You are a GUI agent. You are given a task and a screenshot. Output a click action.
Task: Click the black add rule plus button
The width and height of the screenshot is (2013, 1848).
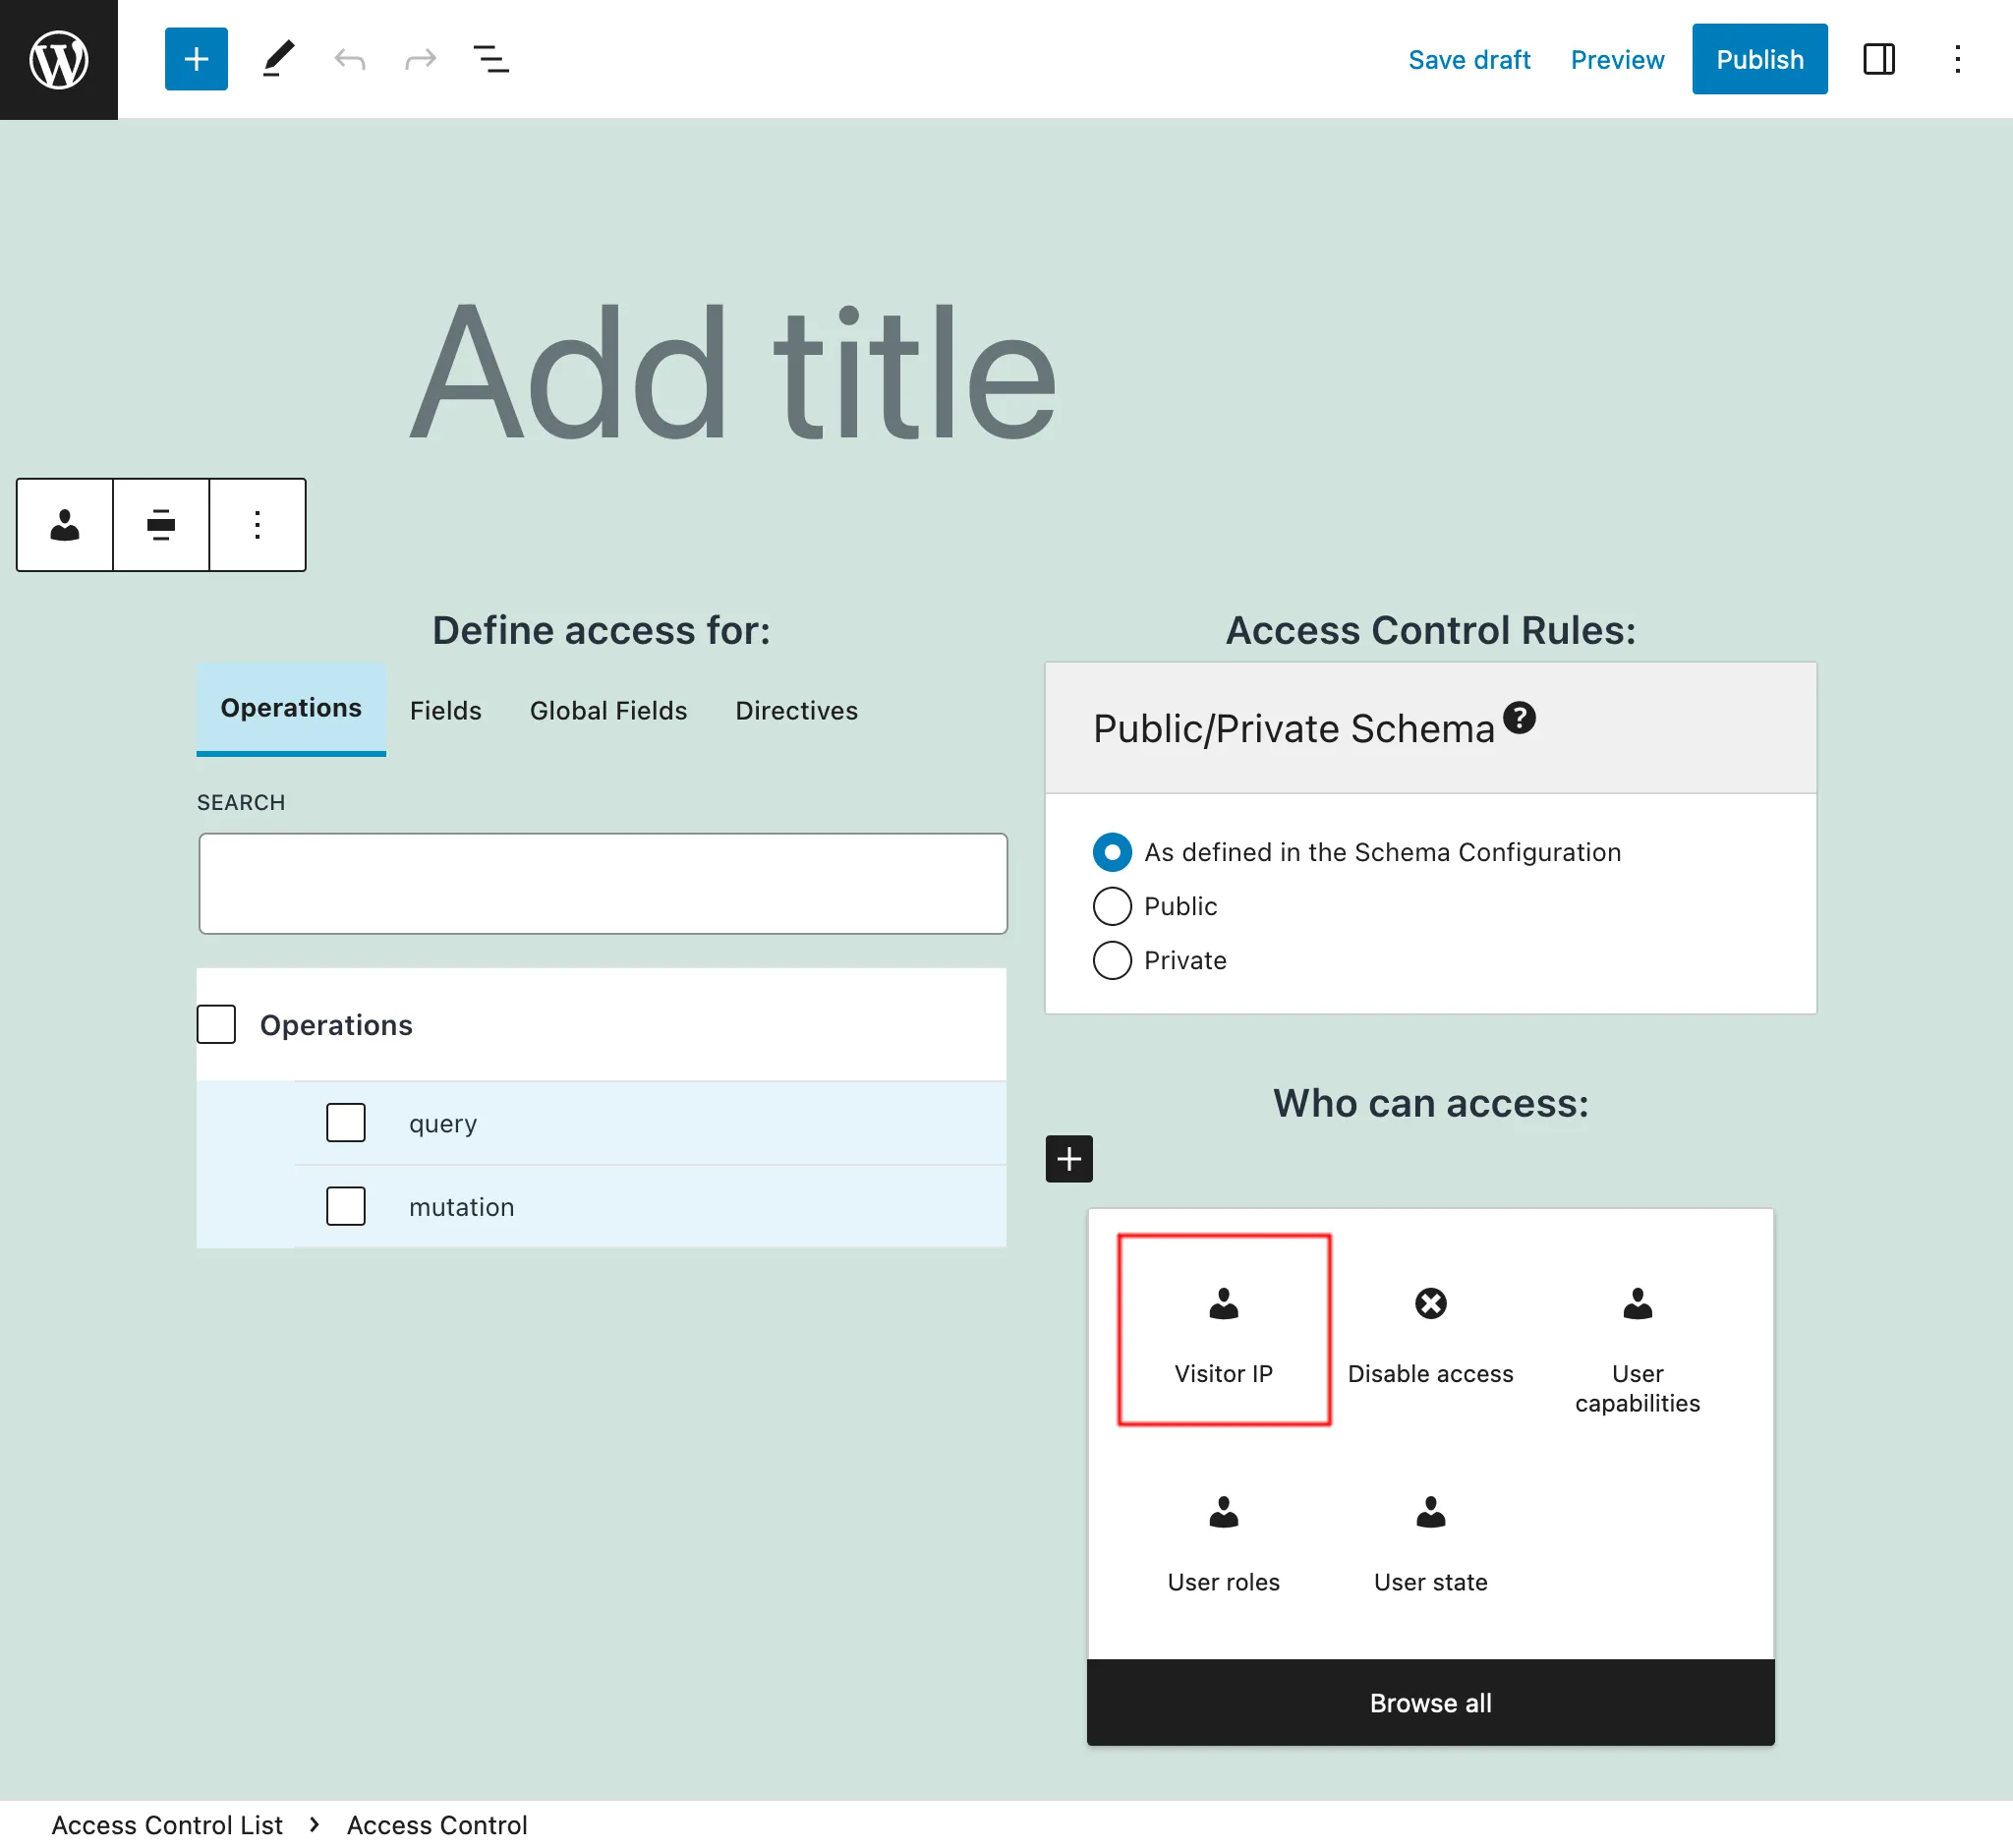[1069, 1159]
